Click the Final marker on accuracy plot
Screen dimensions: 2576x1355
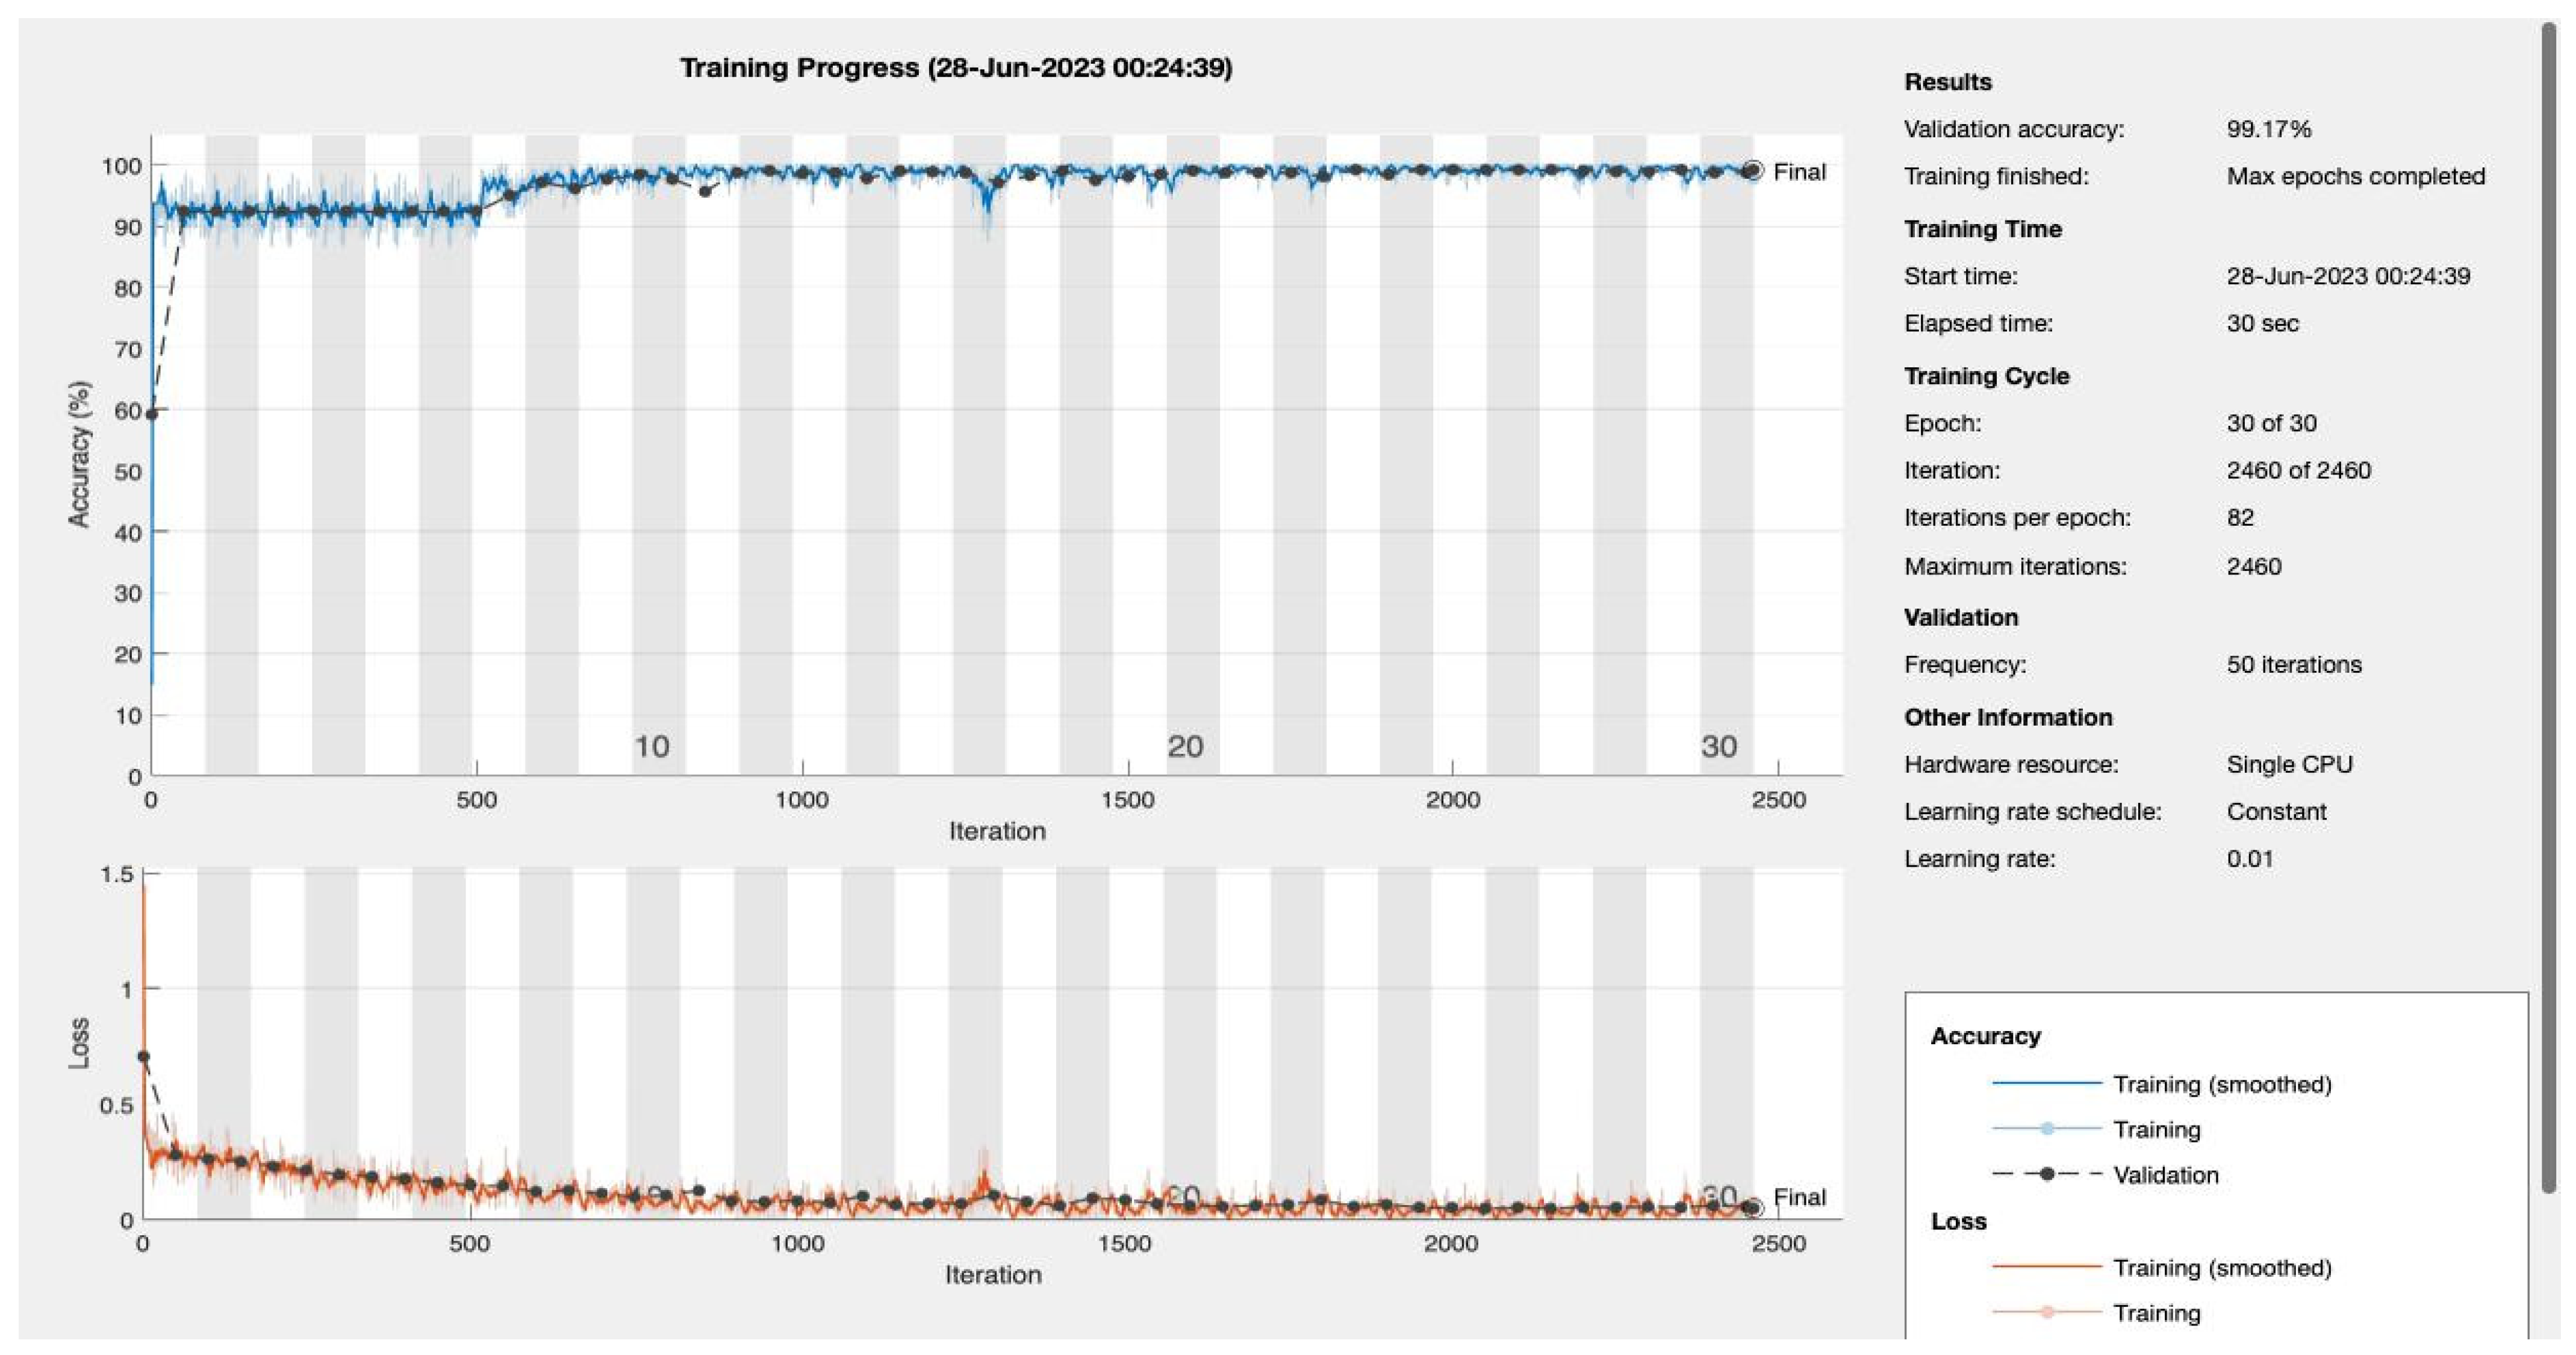click(1752, 171)
